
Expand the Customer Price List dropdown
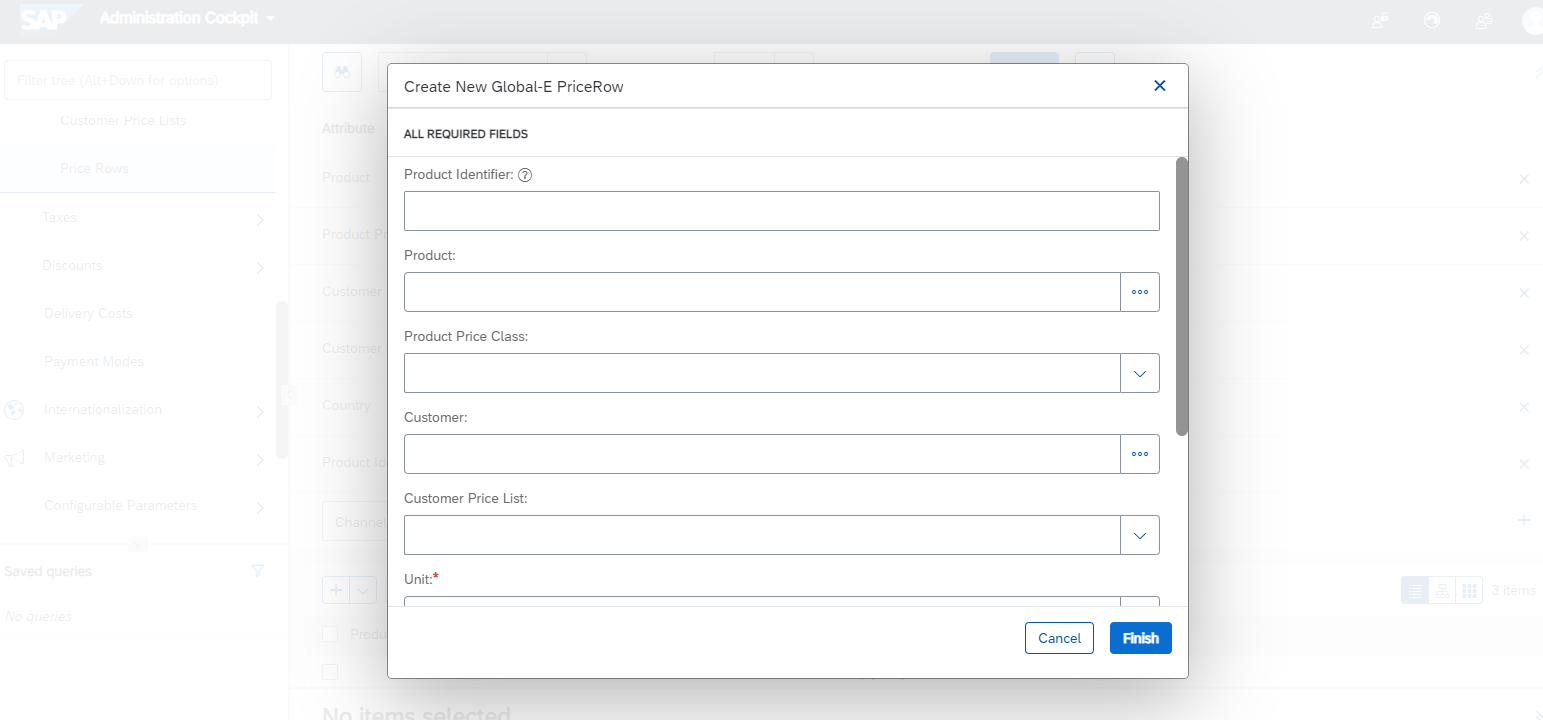click(1140, 535)
